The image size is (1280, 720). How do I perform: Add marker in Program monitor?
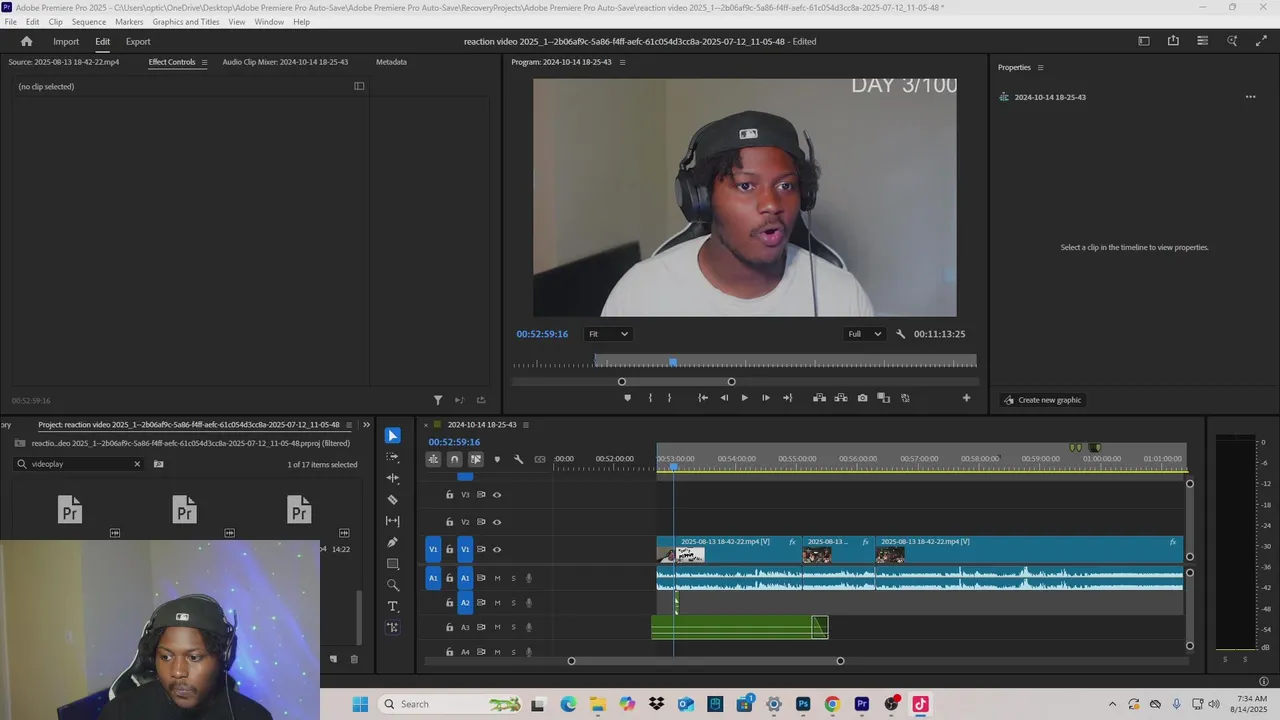[627, 398]
